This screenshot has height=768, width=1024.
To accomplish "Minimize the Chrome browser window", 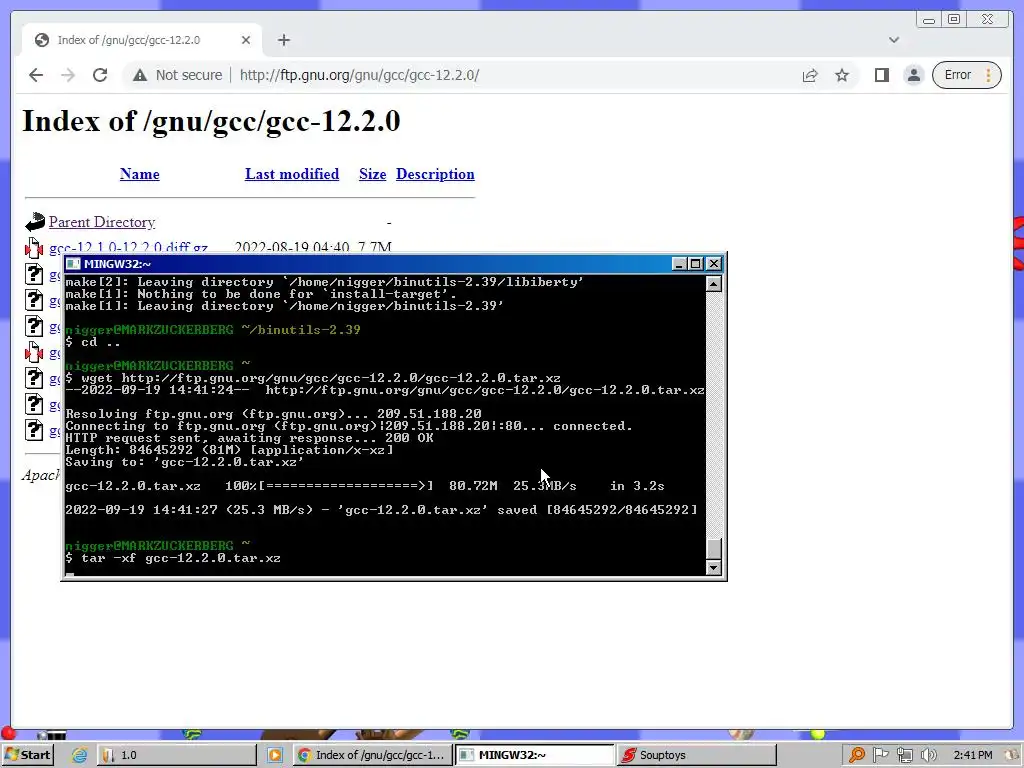I will point(929,20).
